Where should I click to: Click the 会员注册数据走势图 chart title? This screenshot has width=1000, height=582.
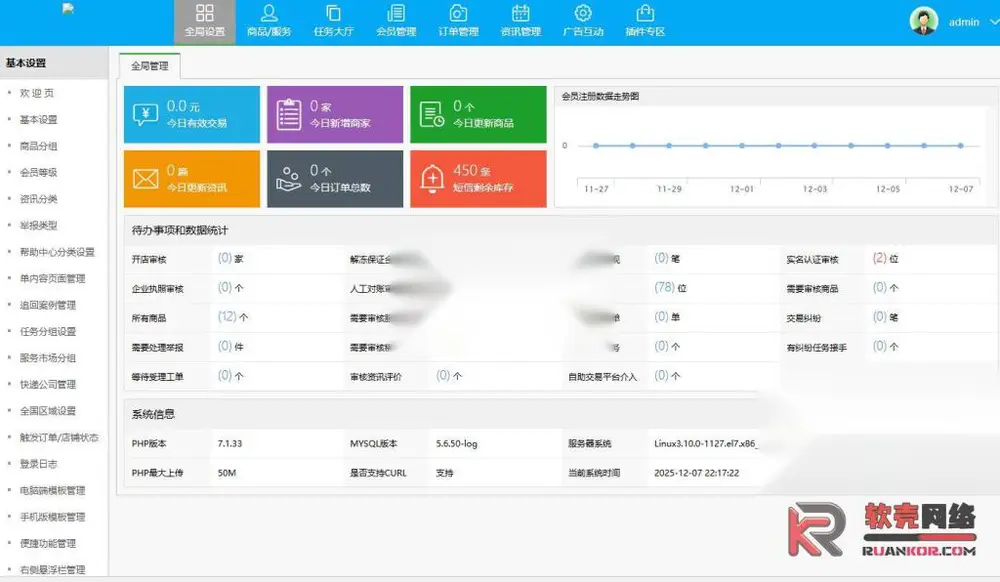pyautogui.click(x=600, y=96)
